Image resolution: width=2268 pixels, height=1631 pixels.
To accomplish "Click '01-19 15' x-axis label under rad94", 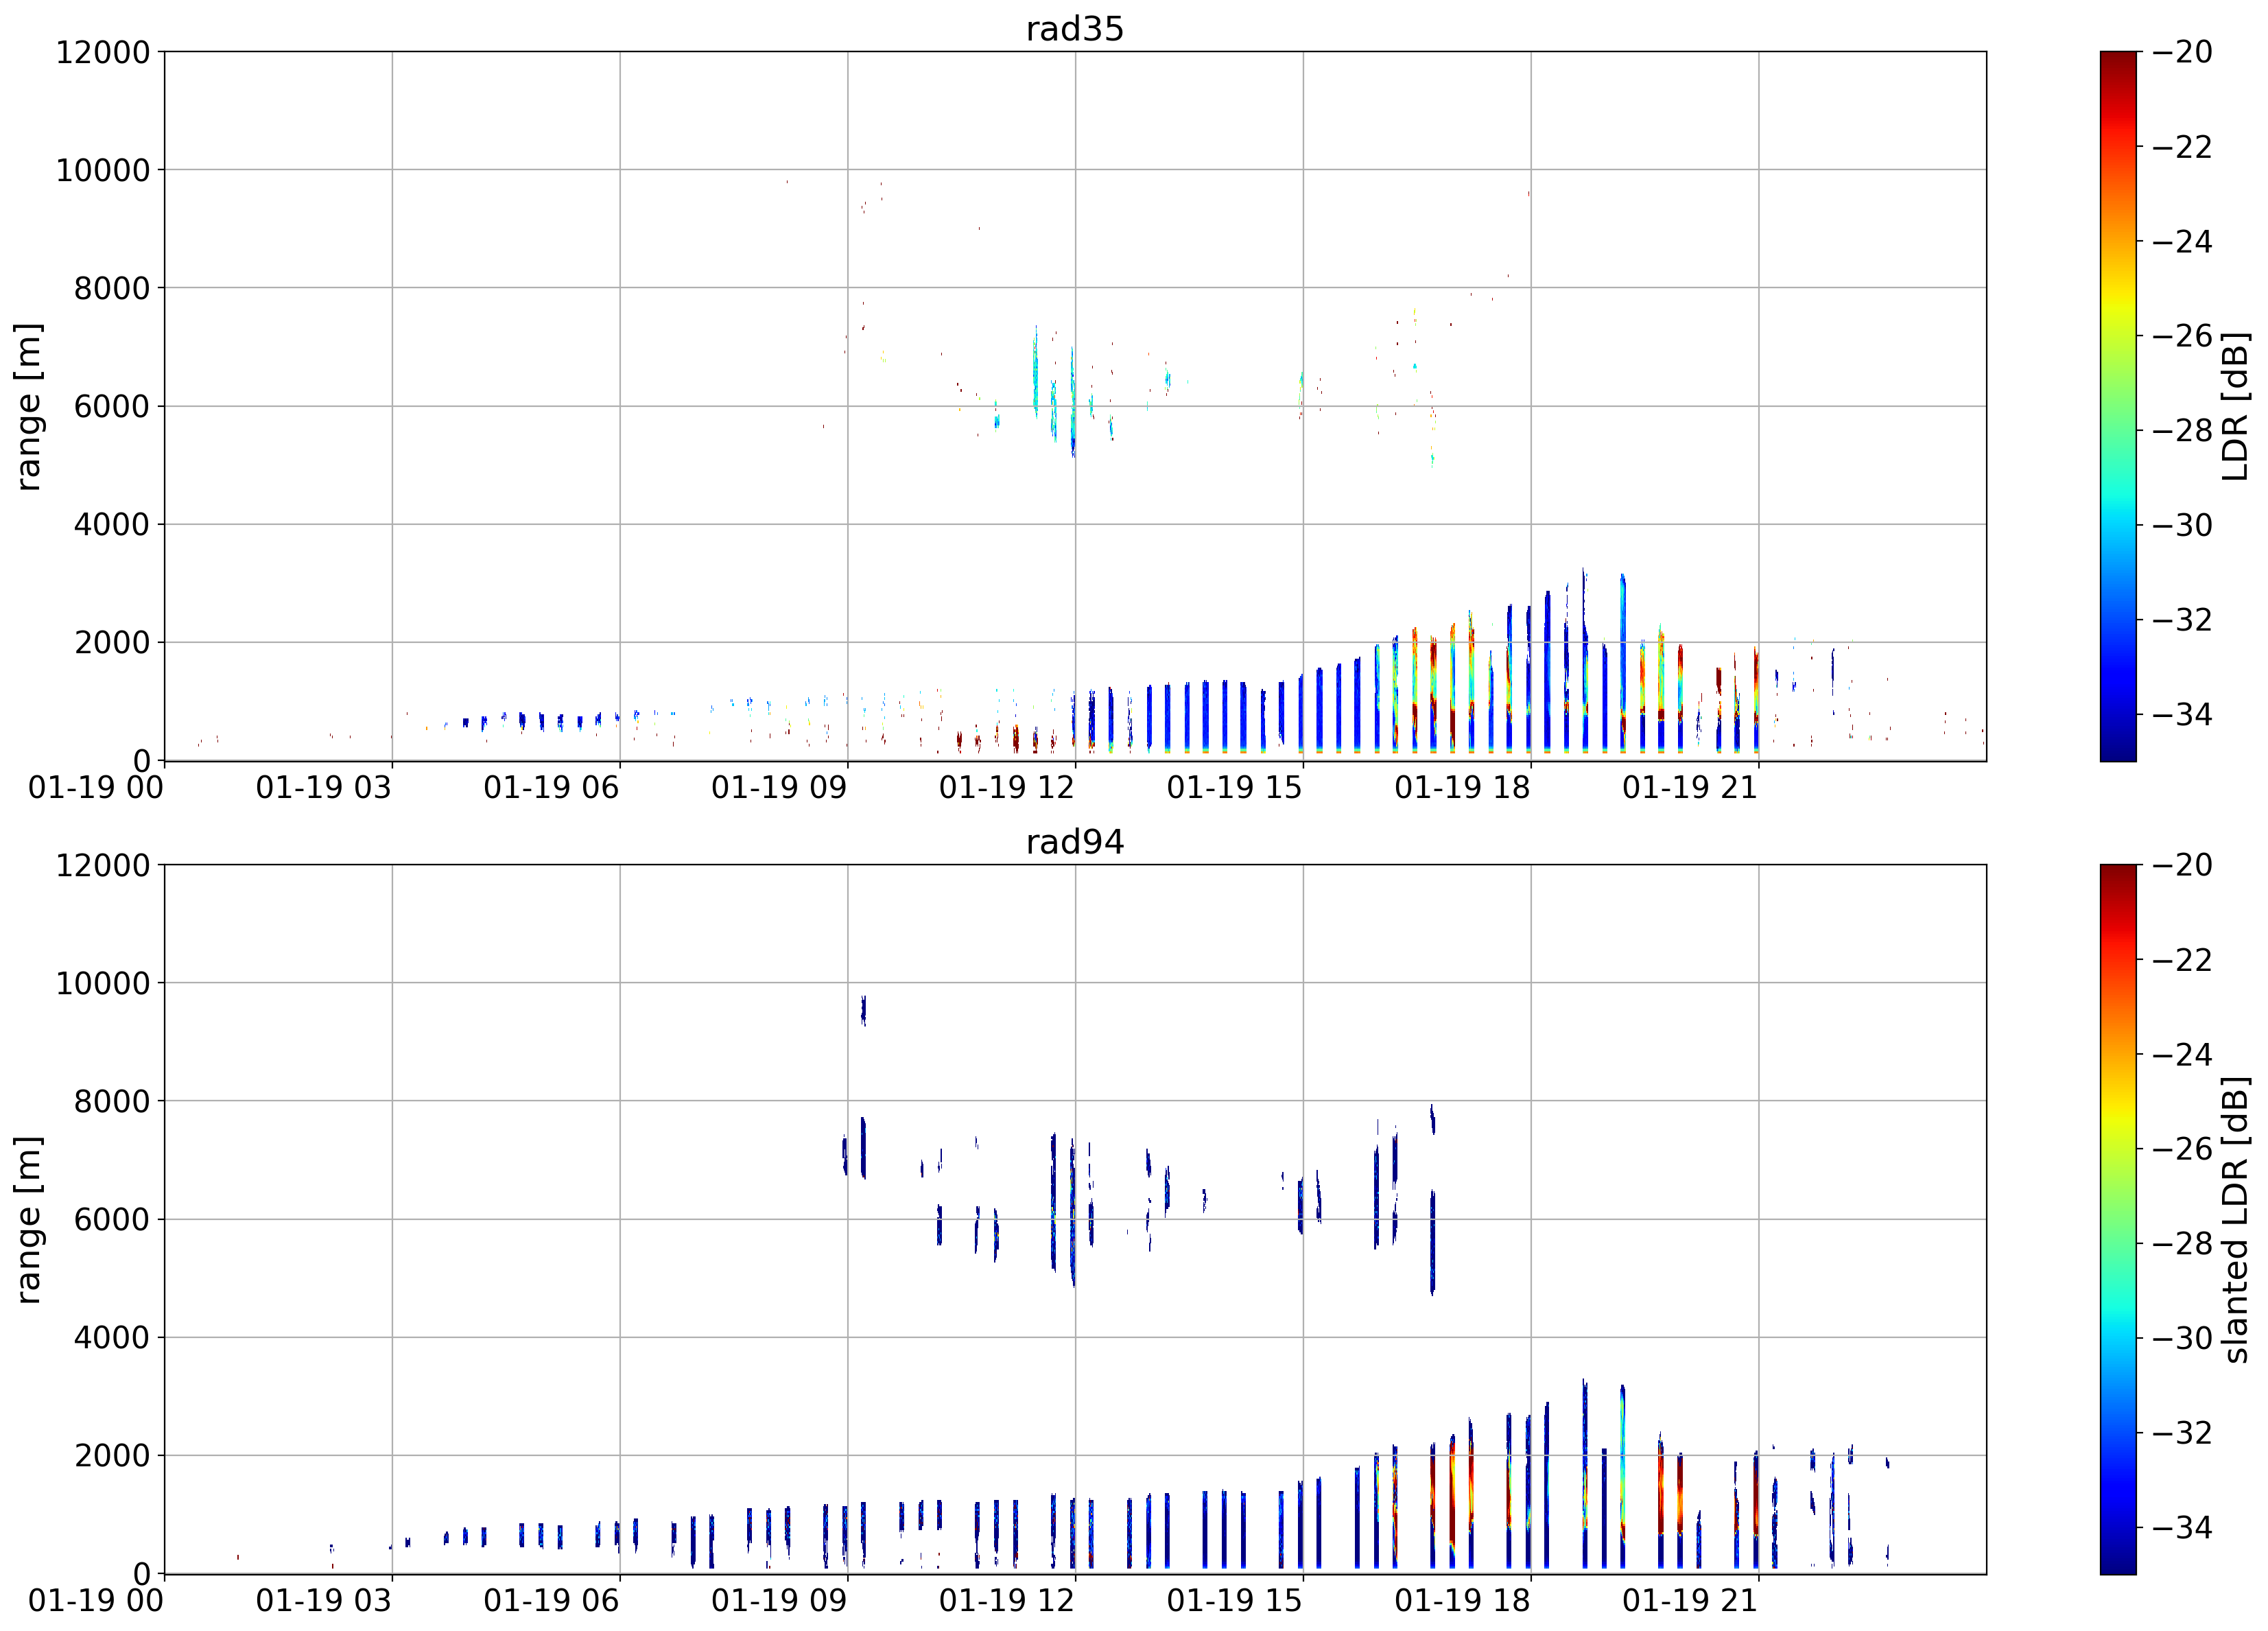I will coord(1235,1601).
